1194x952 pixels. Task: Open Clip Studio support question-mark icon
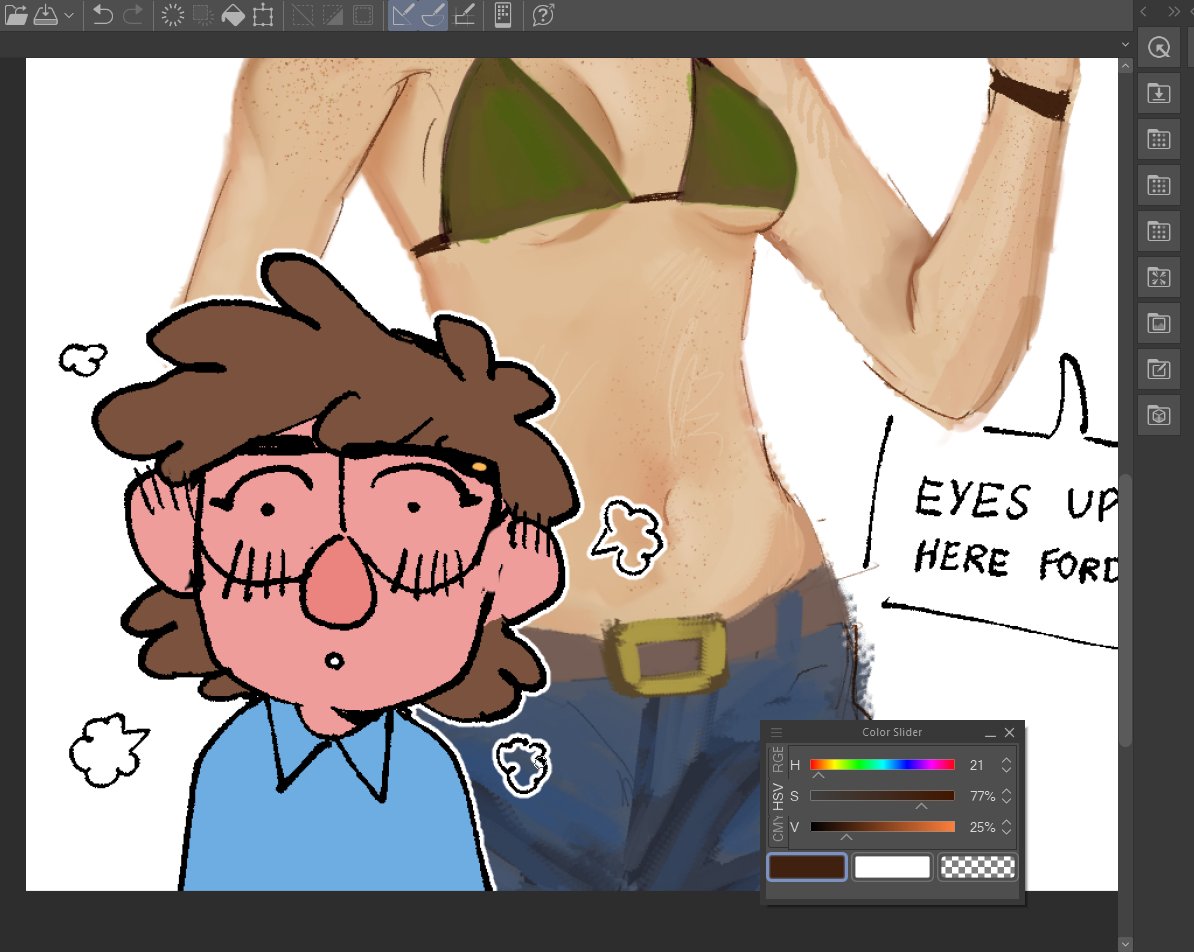pyautogui.click(x=543, y=14)
